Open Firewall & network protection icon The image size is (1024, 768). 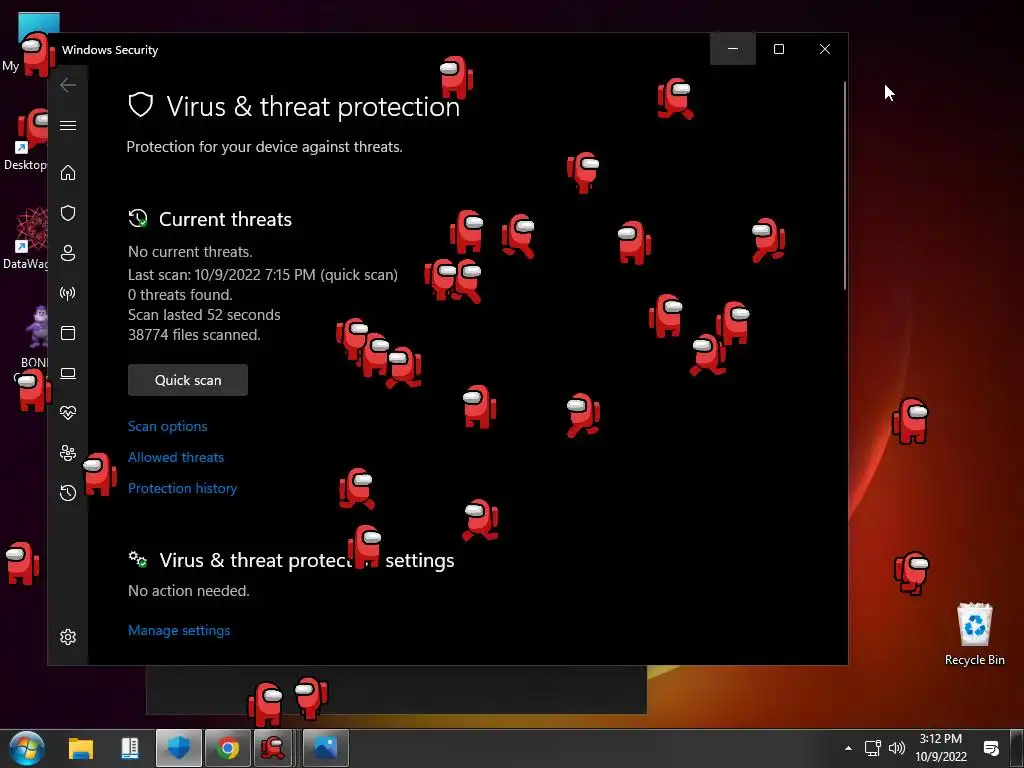[68, 293]
